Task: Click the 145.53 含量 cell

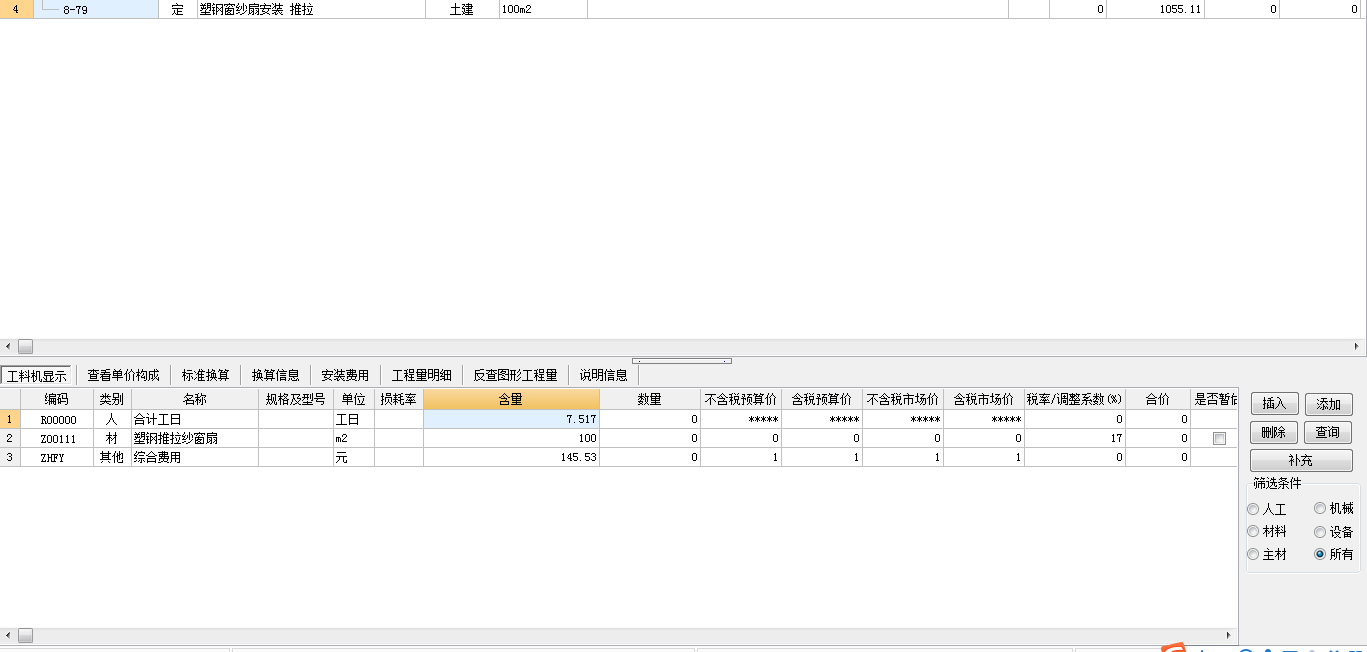Action: pos(511,457)
